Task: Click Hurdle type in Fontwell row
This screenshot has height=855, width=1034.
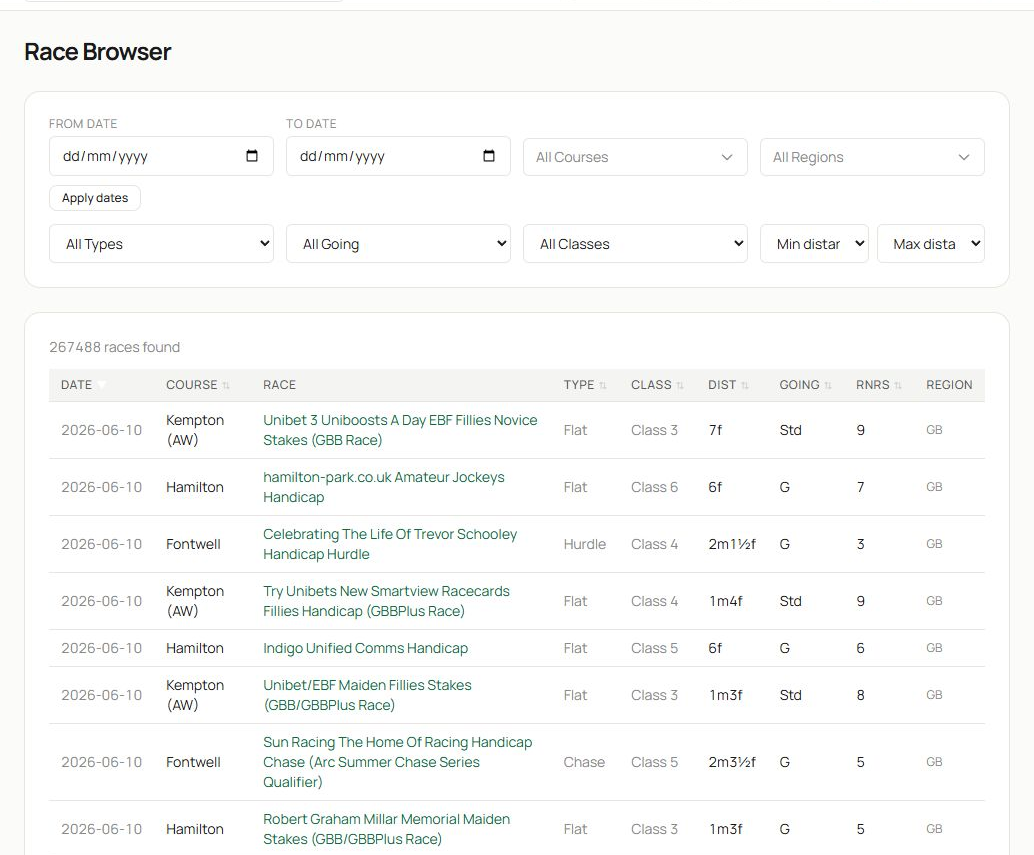Action: (584, 544)
